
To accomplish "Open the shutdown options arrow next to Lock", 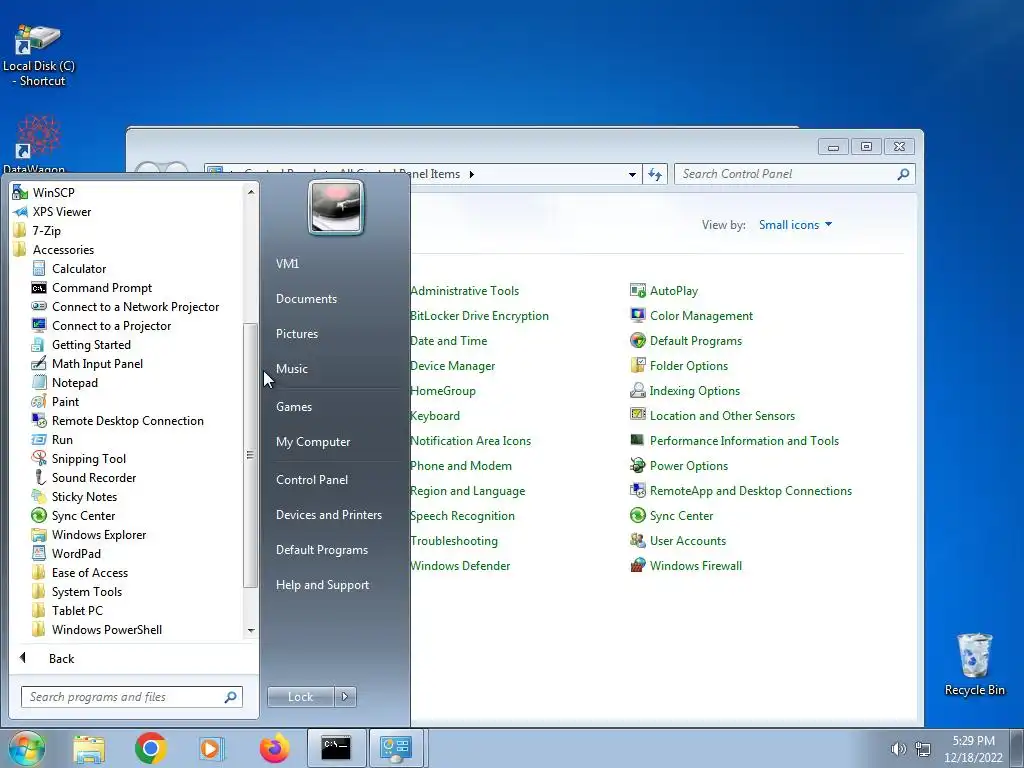I will (x=345, y=697).
